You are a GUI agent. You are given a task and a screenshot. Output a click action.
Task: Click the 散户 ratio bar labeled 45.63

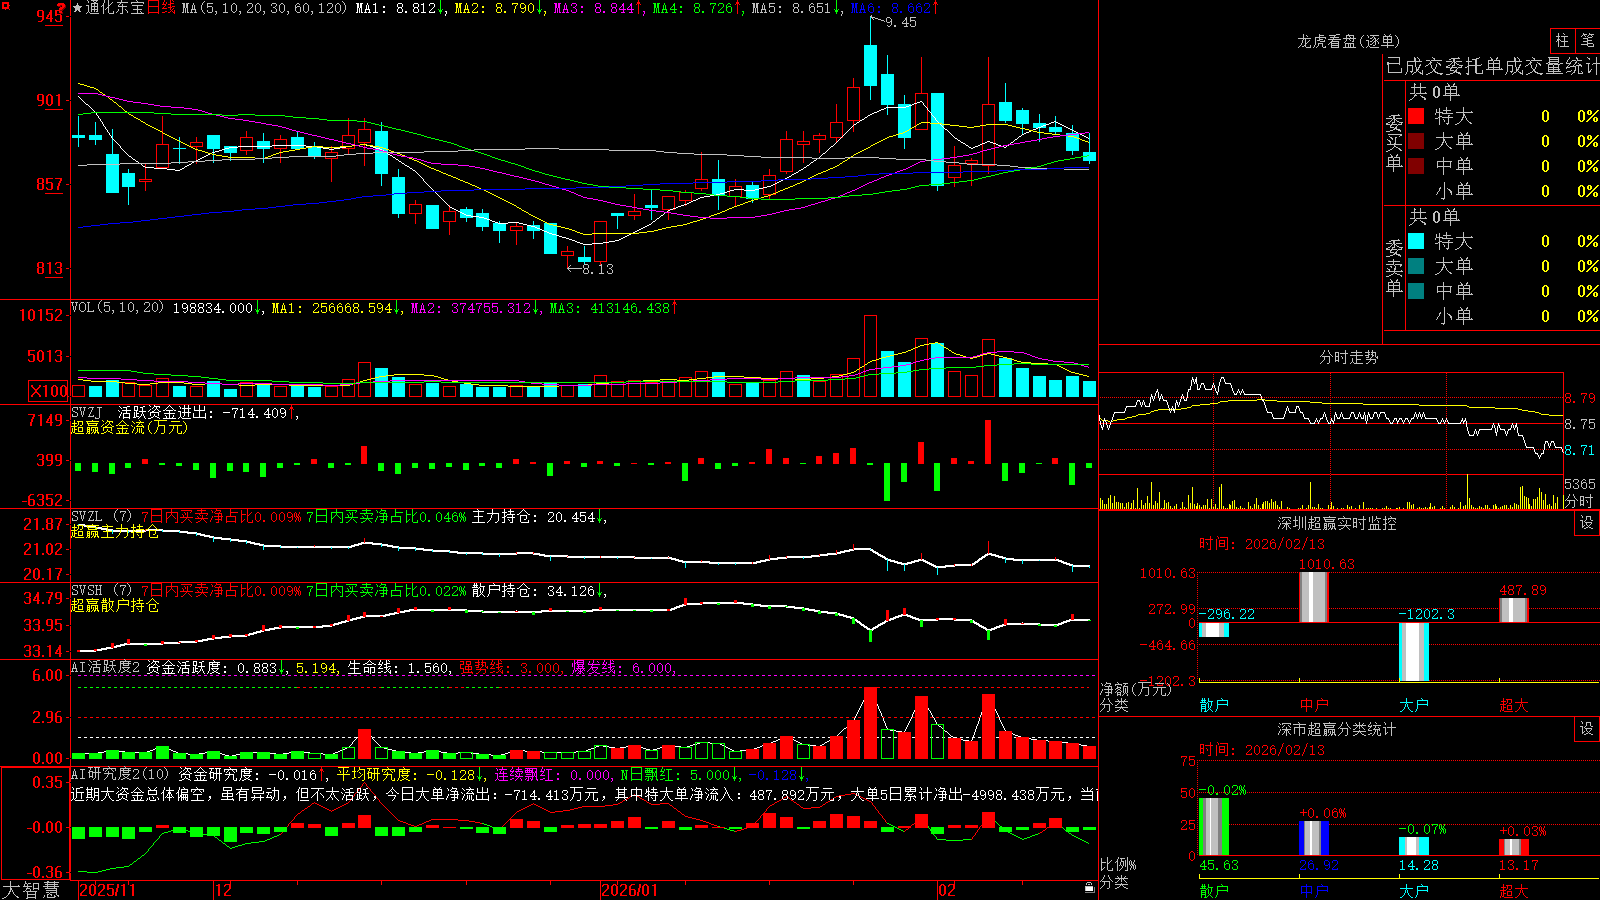[x=1214, y=826]
